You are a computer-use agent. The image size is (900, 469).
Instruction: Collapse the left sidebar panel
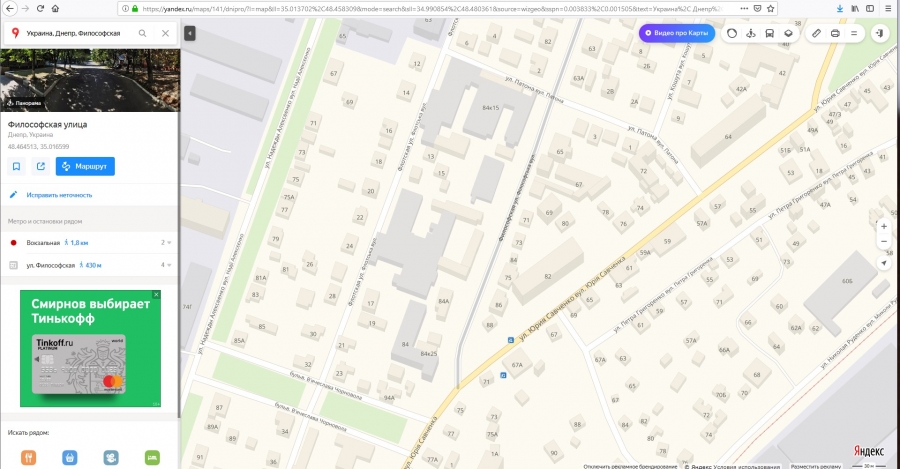pyautogui.click(x=190, y=33)
